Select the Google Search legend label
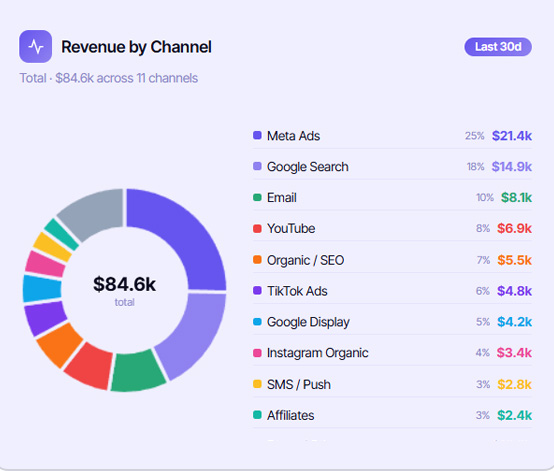The height and width of the screenshot is (471, 554). pyautogui.click(x=308, y=167)
